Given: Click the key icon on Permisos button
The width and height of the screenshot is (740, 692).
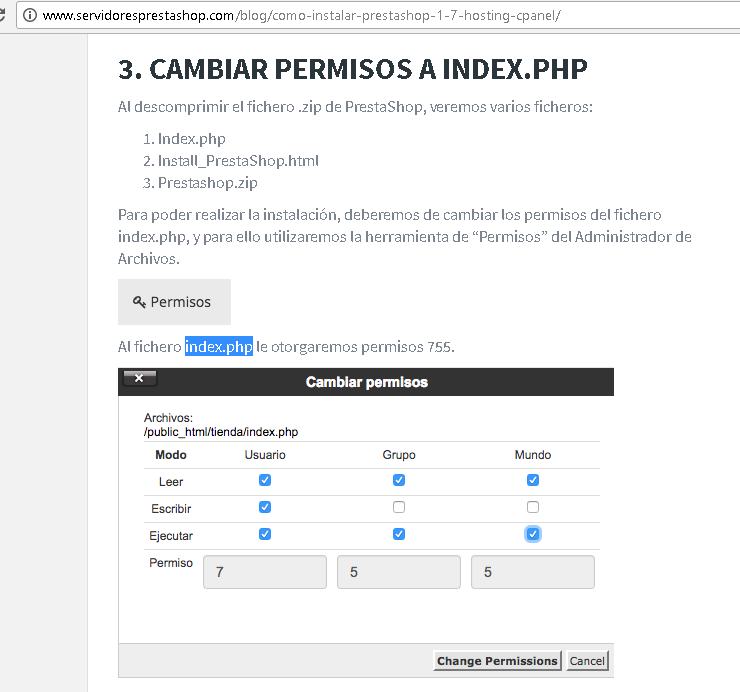Looking at the screenshot, I should [139, 302].
